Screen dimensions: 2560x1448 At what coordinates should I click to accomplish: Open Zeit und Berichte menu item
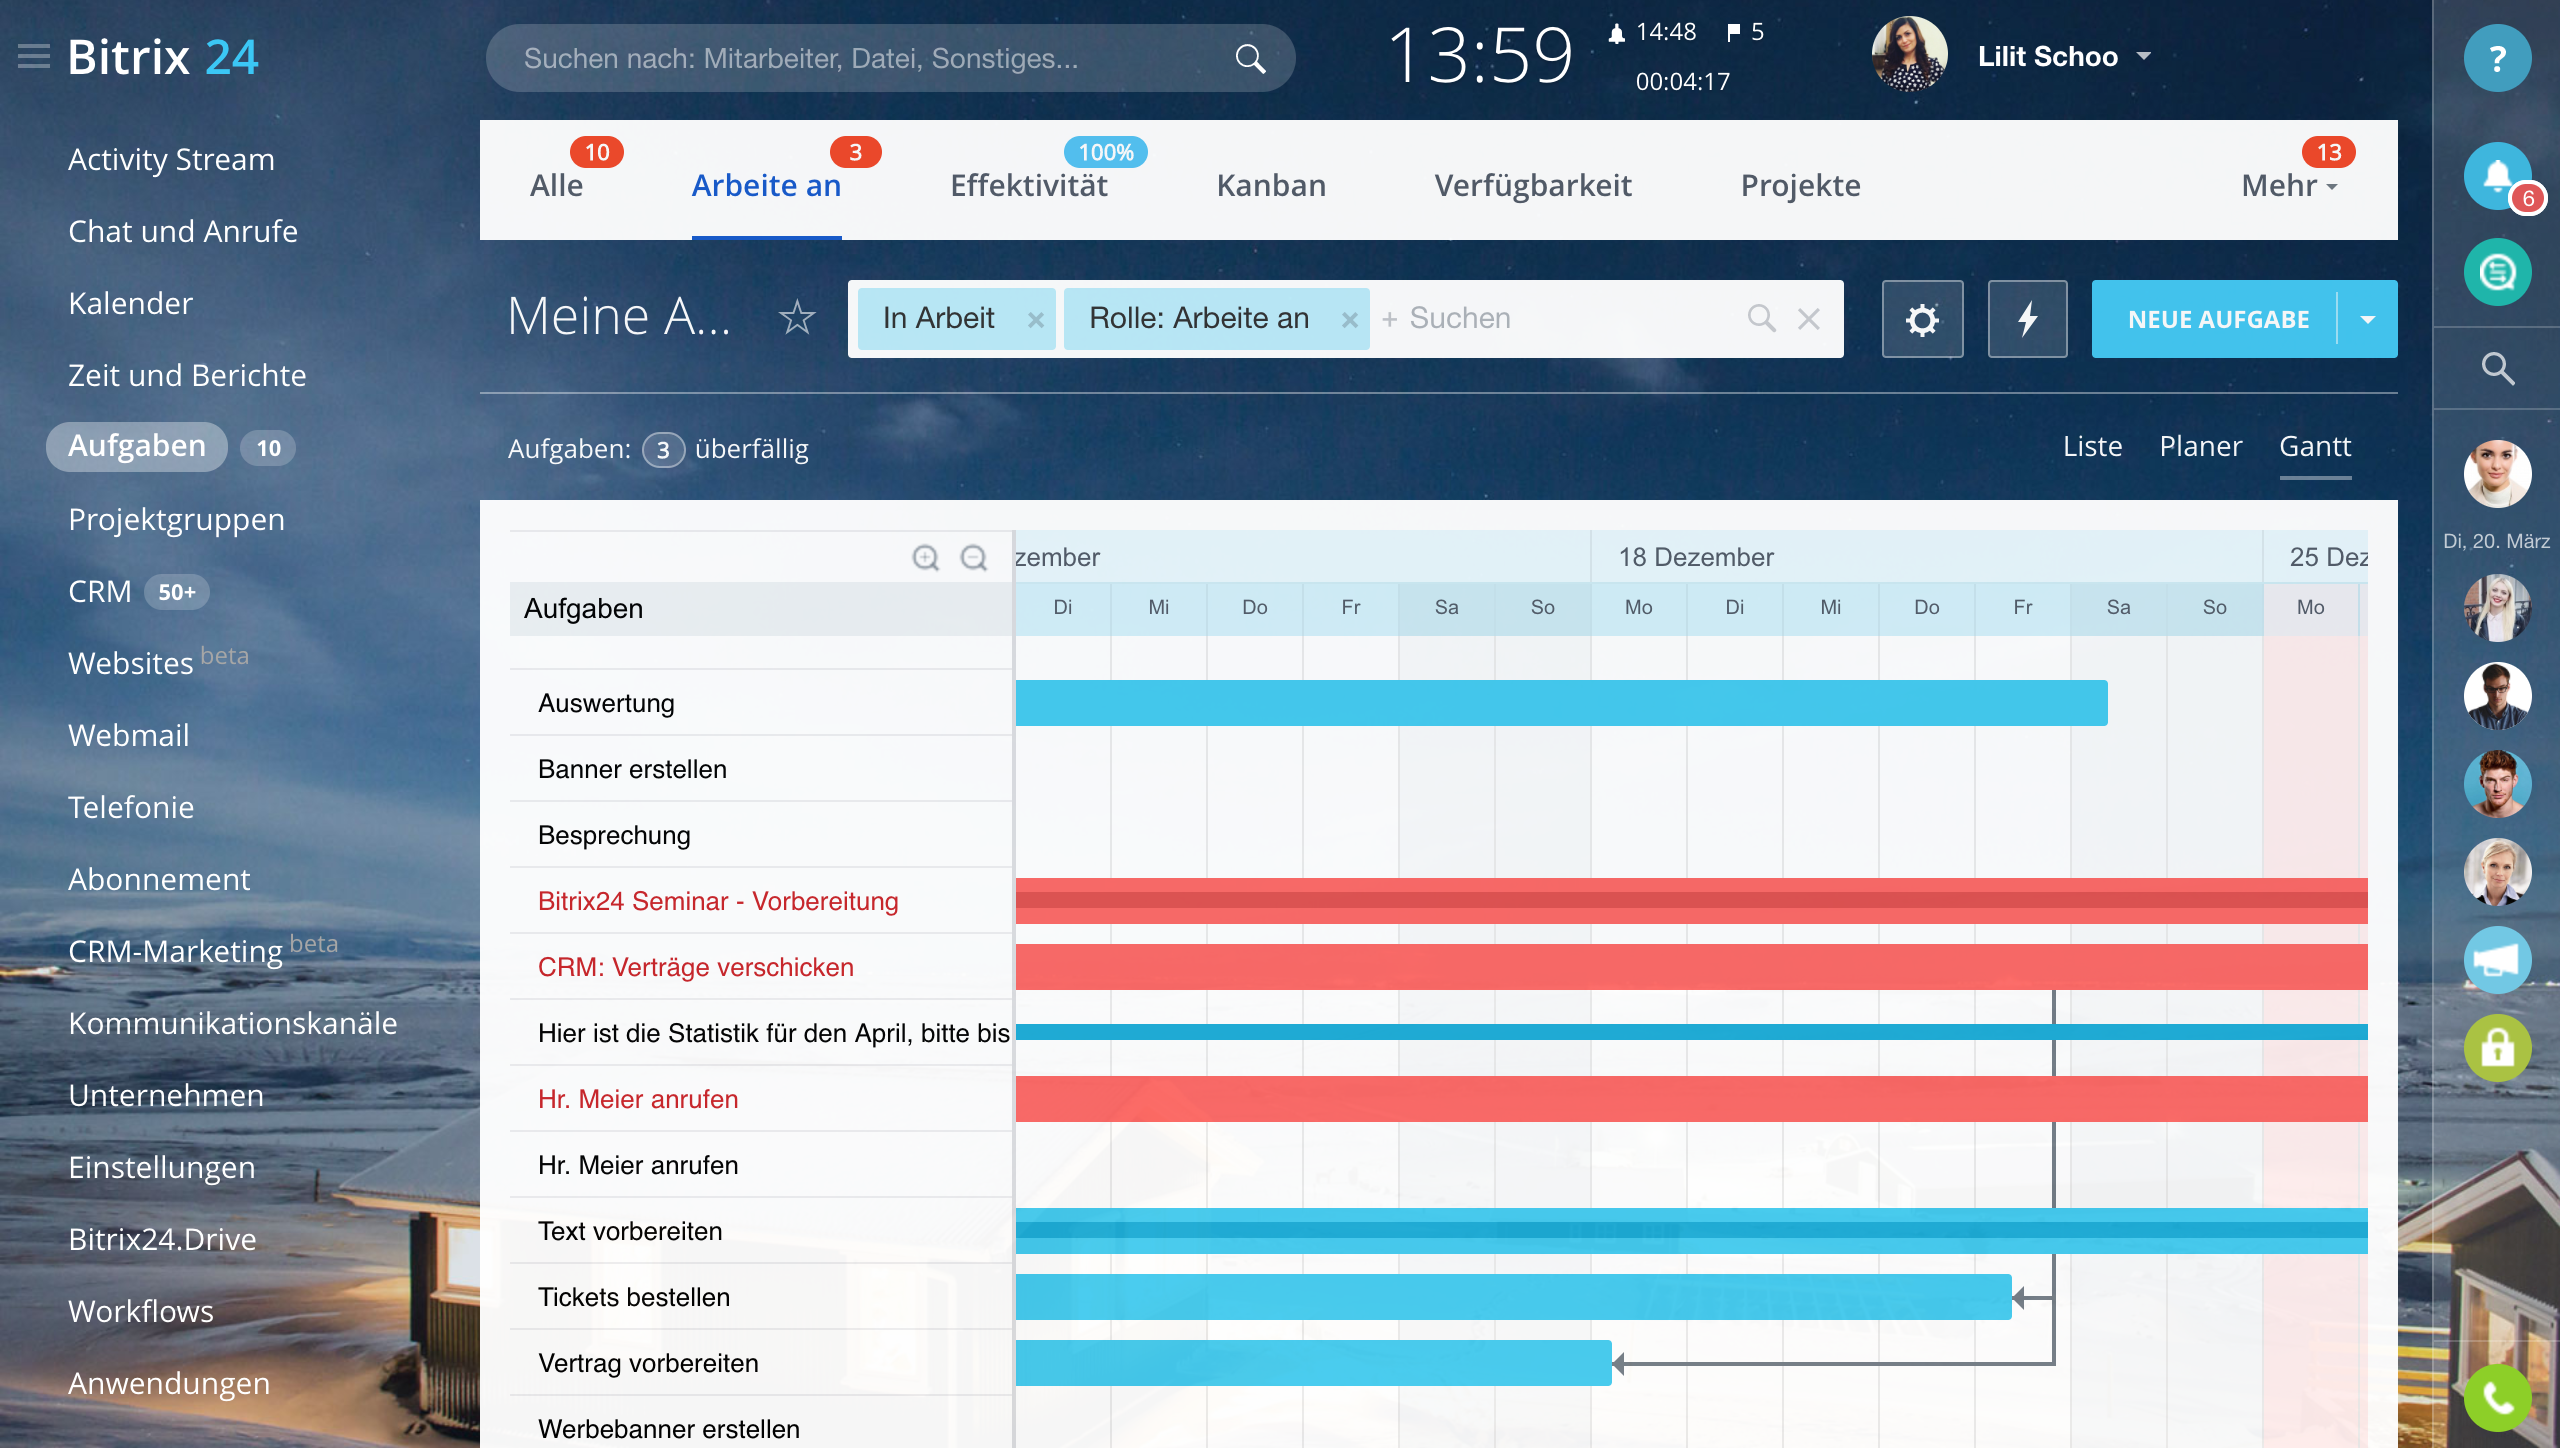coord(187,375)
